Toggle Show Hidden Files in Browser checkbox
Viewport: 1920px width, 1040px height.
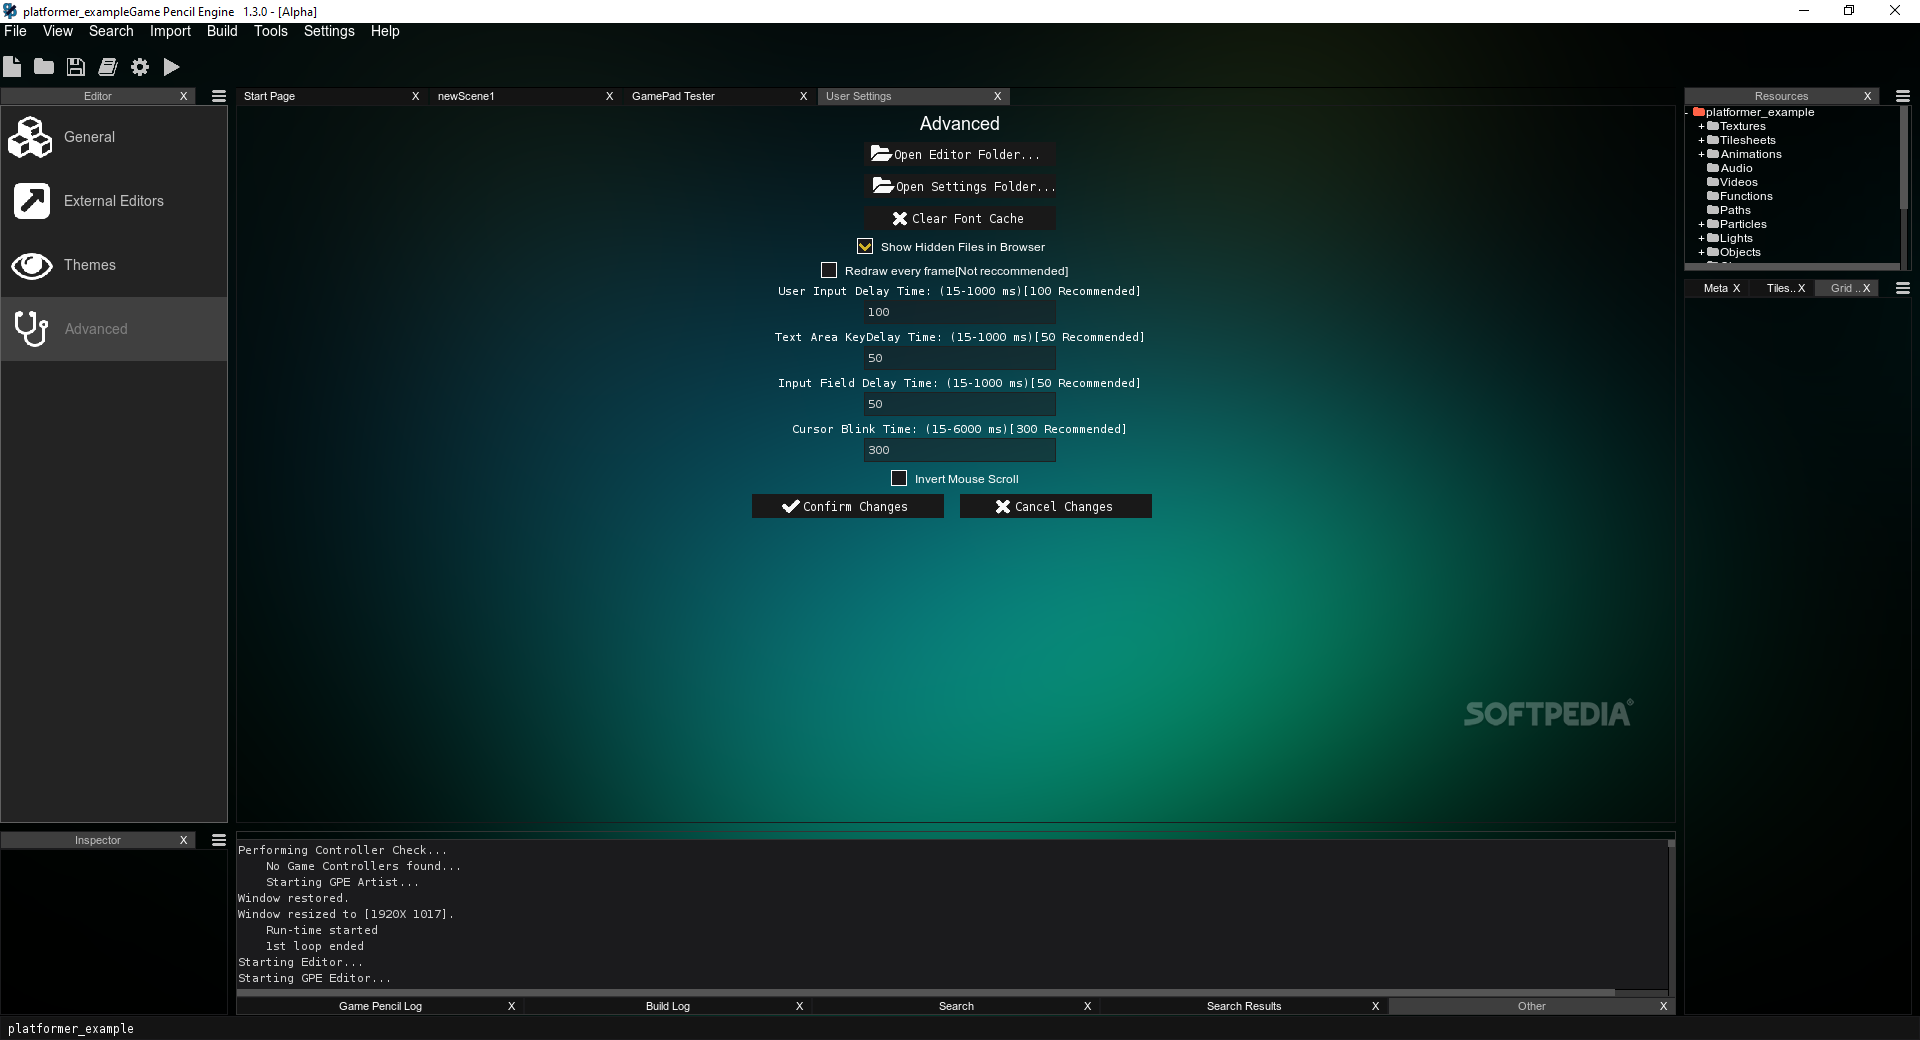(865, 246)
